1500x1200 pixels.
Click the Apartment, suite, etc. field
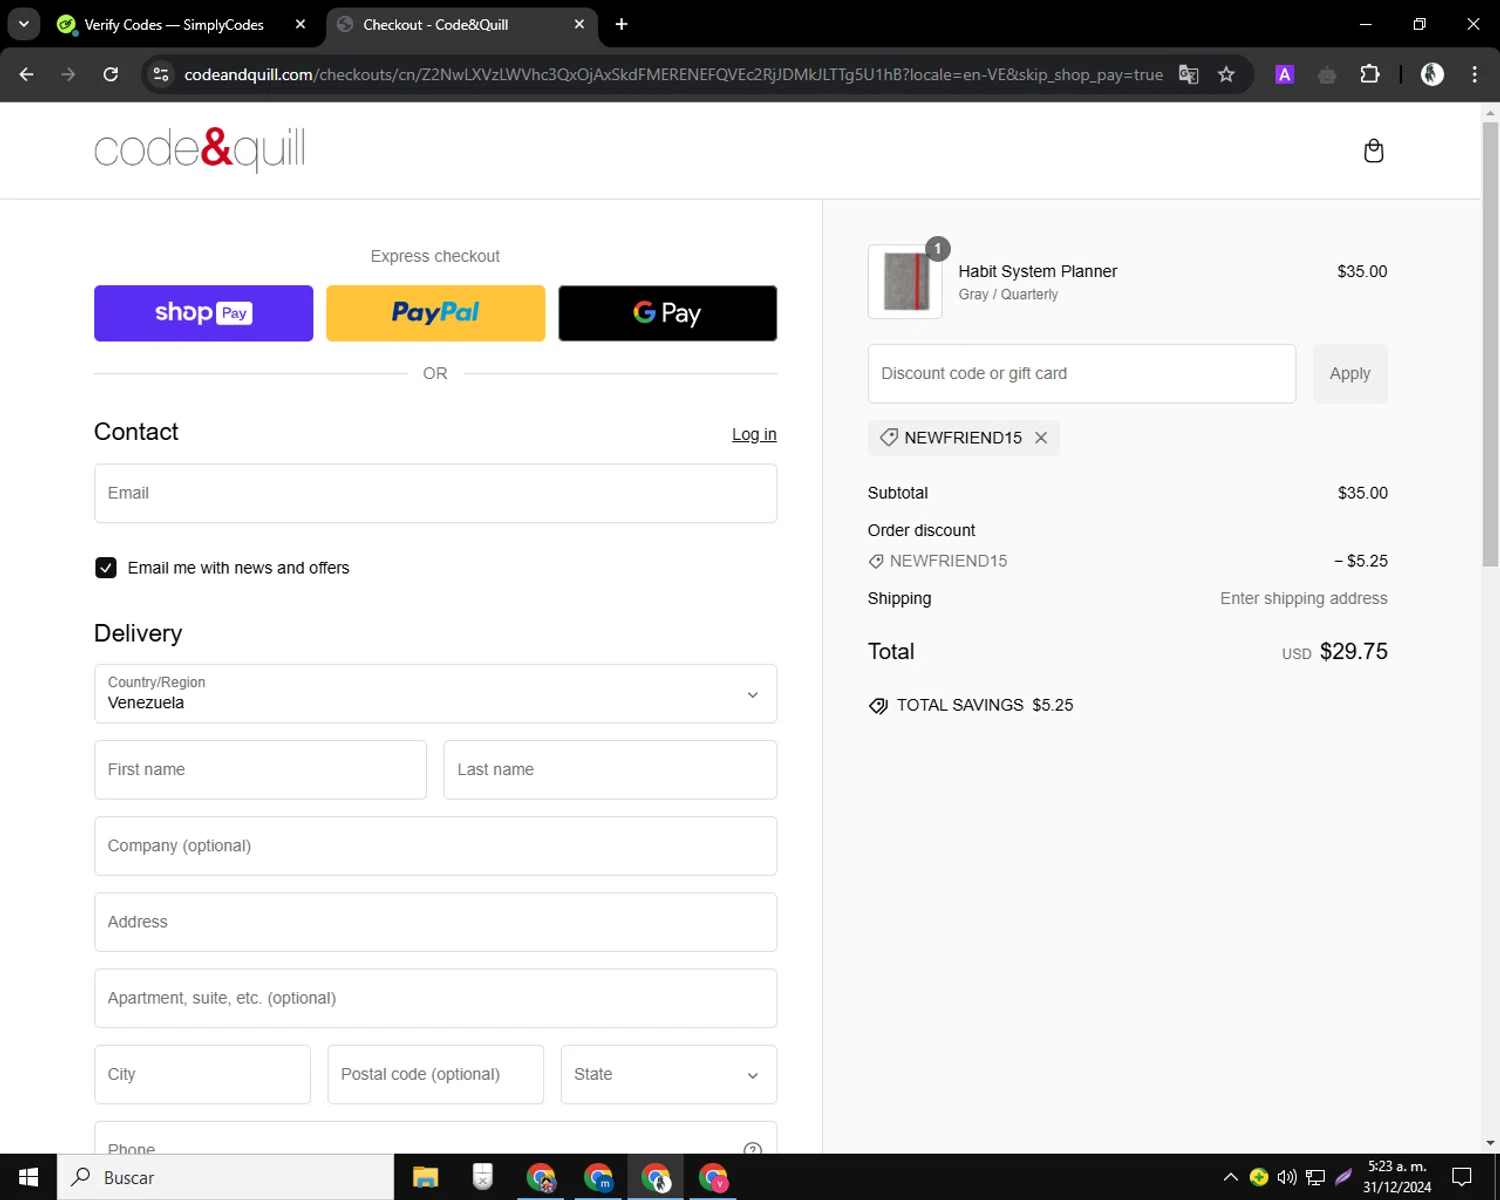[435, 998]
